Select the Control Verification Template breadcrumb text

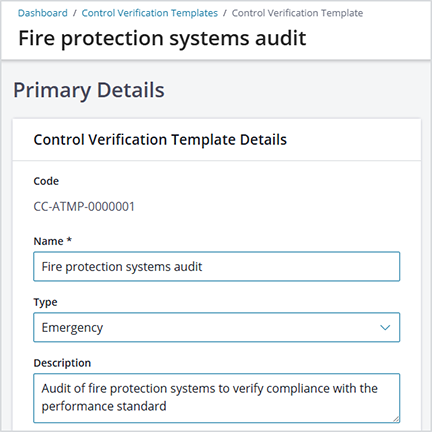[297, 13]
